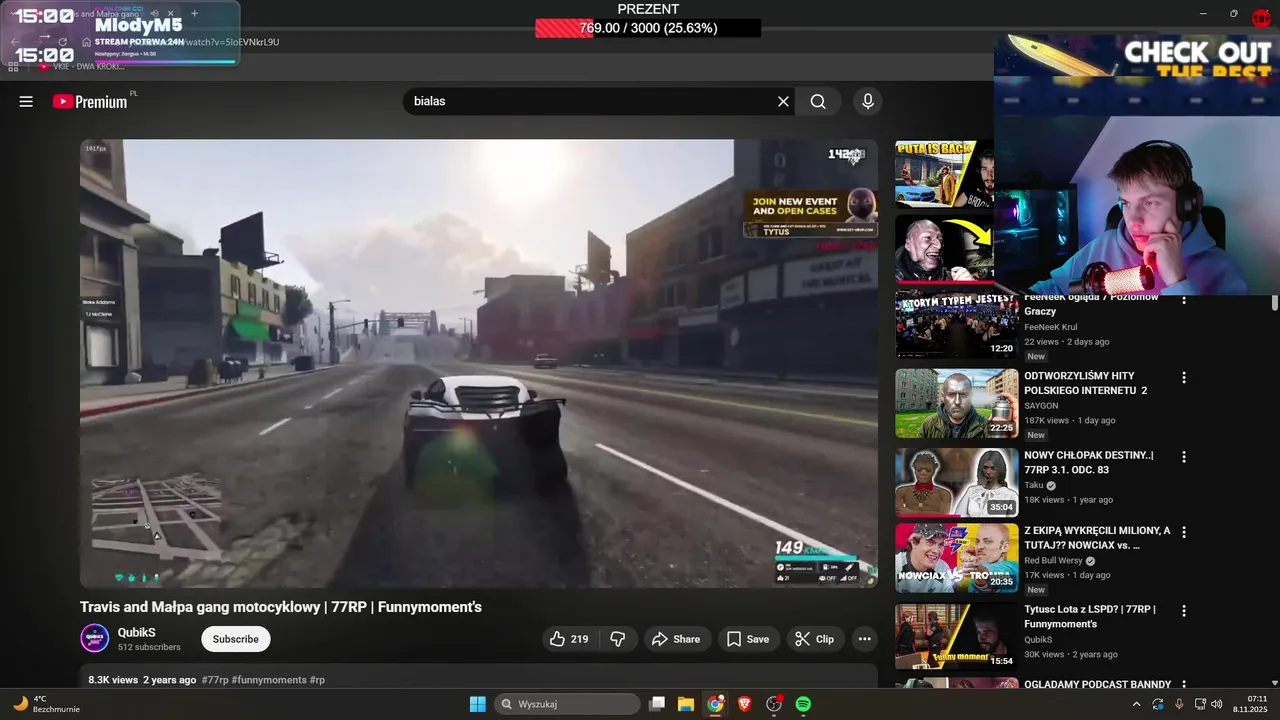Open options for Tytusc Lota video
Image resolution: width=1280 pixels, height=720 pixels.
click(1184, 611)
